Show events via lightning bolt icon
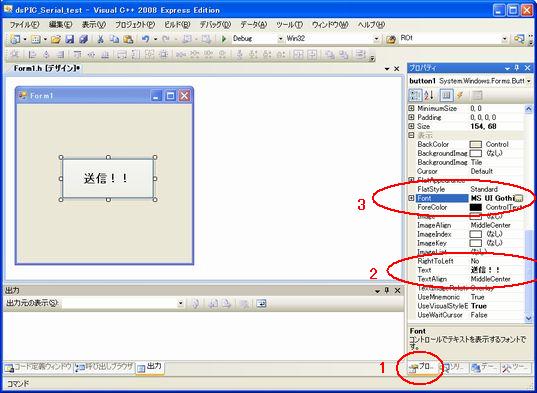This screenshot has height=393, width=537. tap(460, 96)
